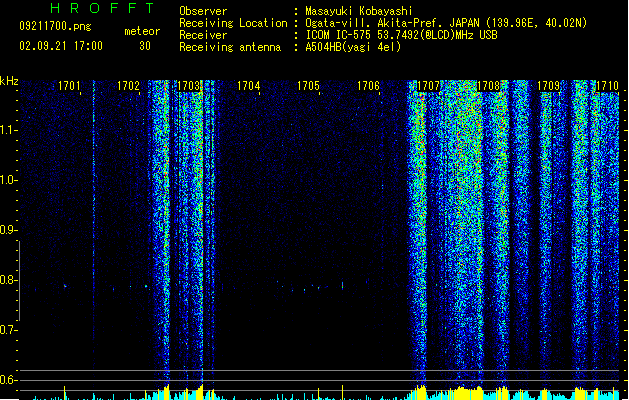The image size is (629, 400).
Task: Click the meteor count label
Action: click(x=142, y=31)
